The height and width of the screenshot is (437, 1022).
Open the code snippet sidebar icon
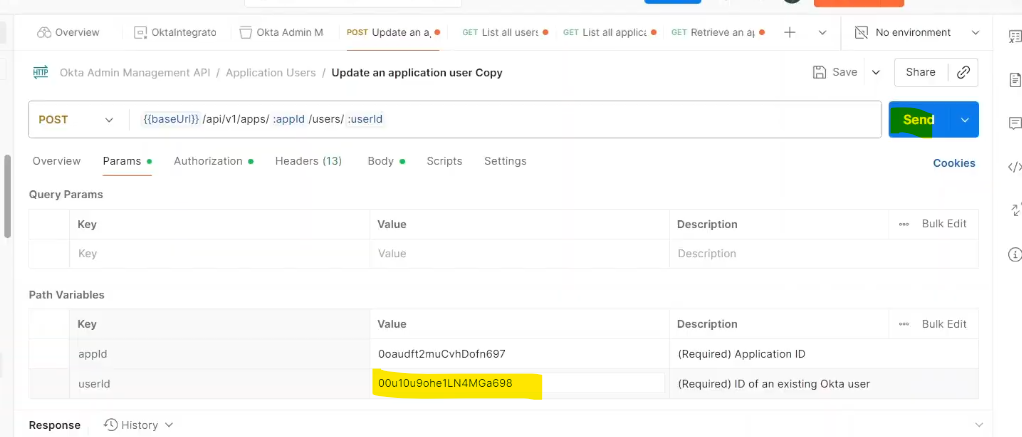pos(1014,167)
